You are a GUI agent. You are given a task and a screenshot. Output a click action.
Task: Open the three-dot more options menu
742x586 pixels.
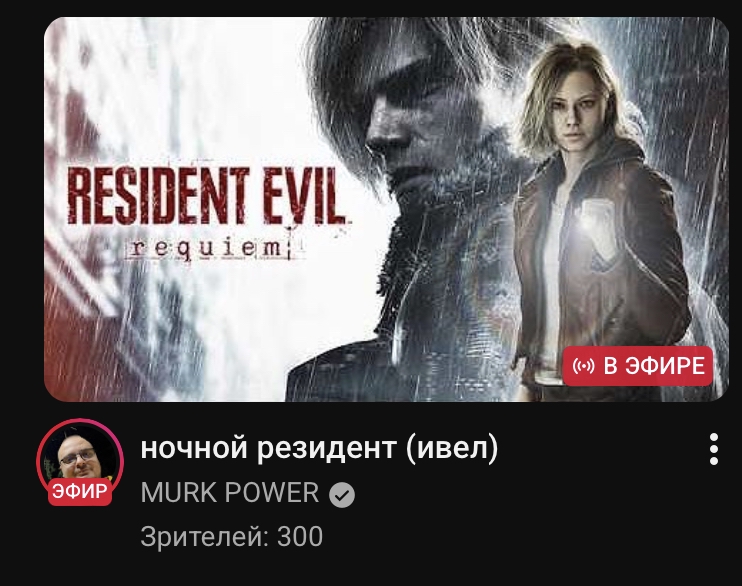pyautogui.click(x=714, y=449)
